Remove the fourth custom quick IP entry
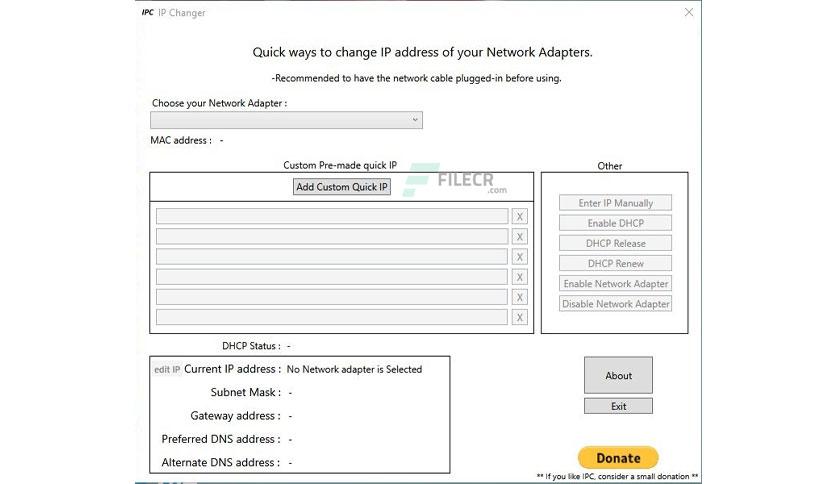Screen dimensions: 836x484 (519, 277)
